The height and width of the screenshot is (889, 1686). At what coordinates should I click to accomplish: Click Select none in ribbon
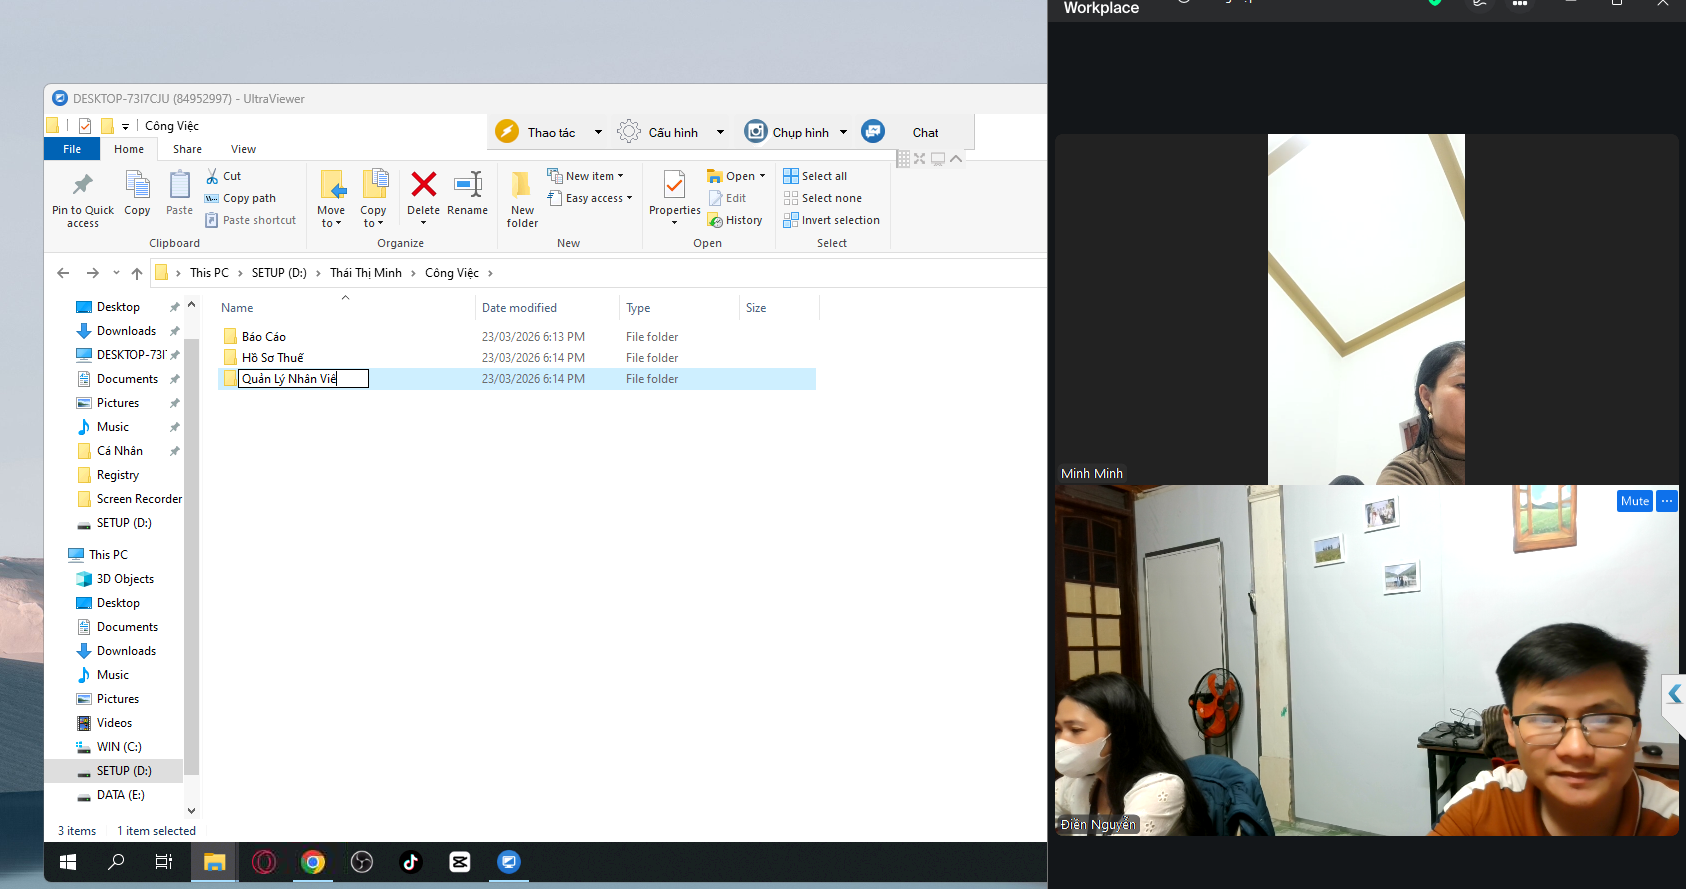coord(830,198)
